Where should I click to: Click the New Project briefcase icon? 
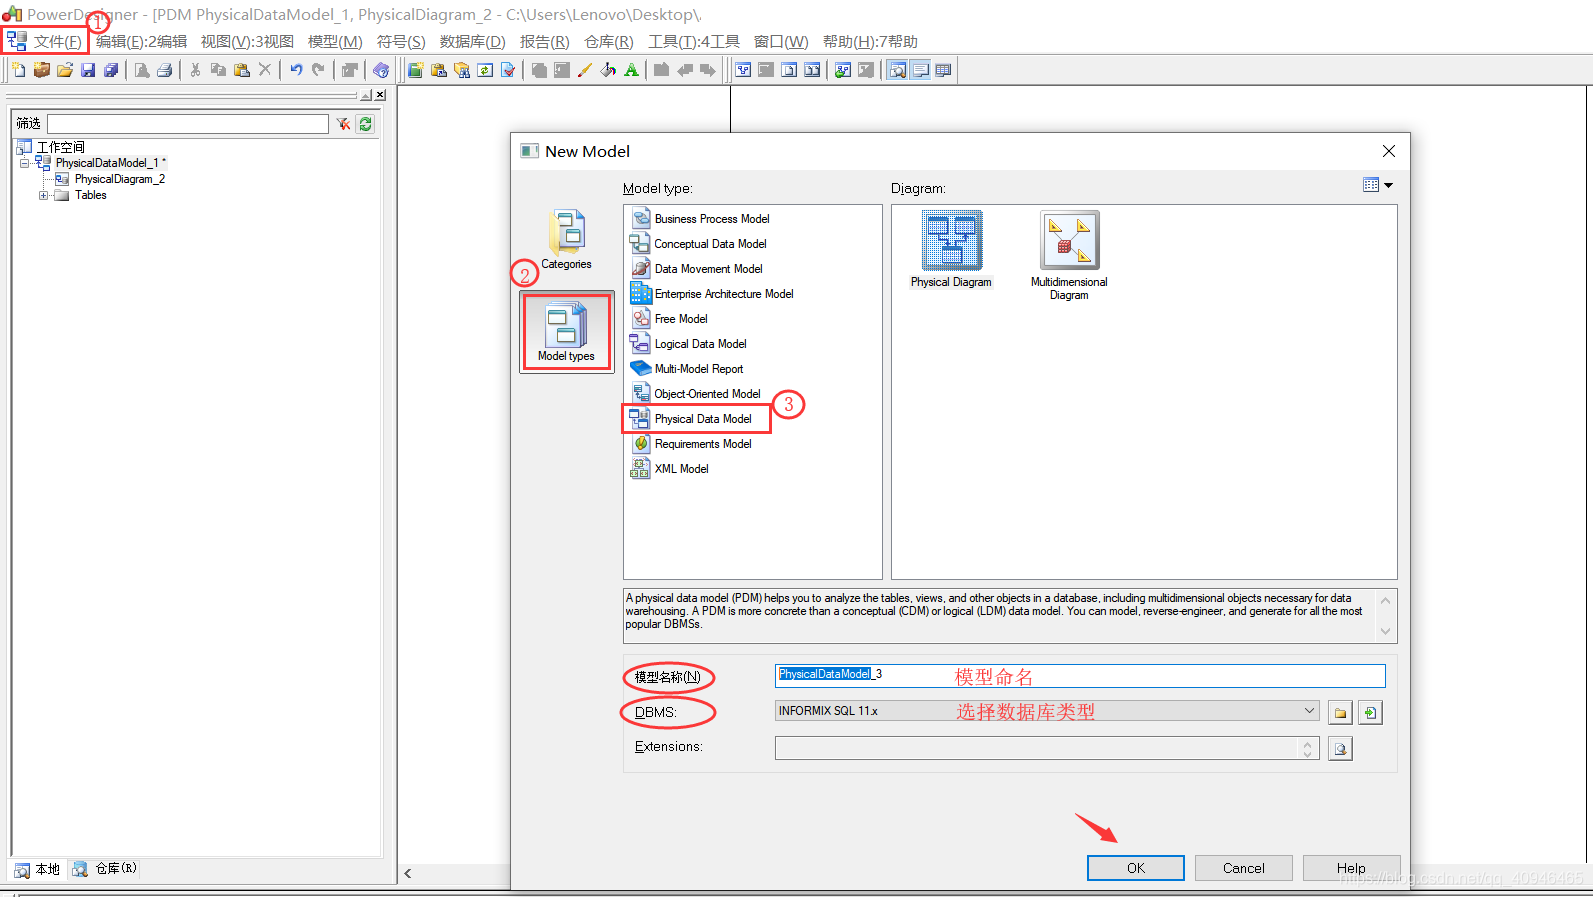point(42,70)
